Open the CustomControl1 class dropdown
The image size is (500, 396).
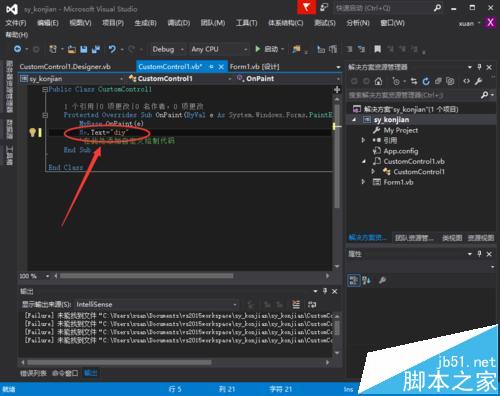180,79
